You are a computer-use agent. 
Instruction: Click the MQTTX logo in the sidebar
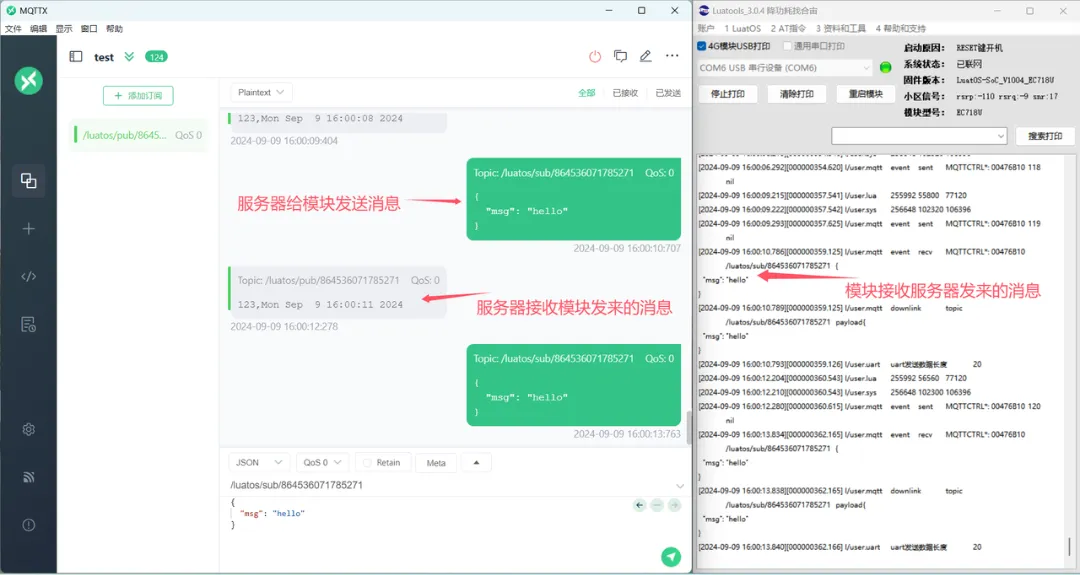29,81
